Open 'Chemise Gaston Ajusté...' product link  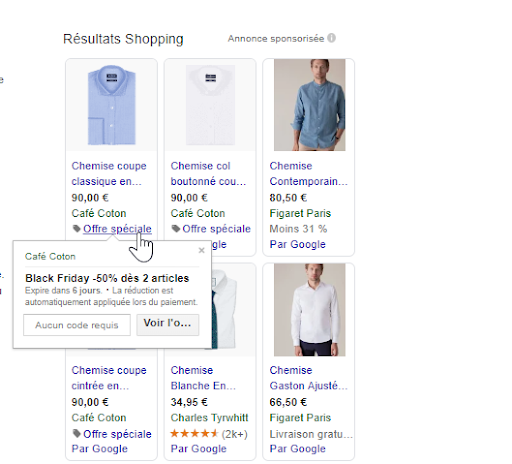click(308, 378)
